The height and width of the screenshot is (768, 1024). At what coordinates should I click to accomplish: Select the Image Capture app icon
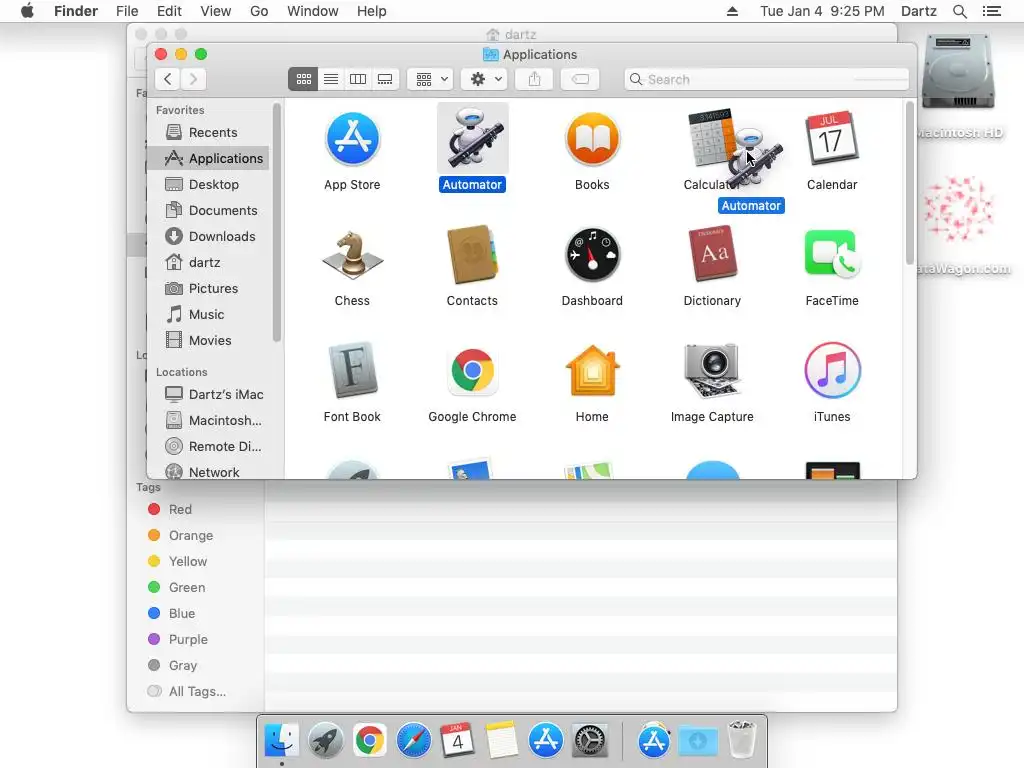(712, 370)
